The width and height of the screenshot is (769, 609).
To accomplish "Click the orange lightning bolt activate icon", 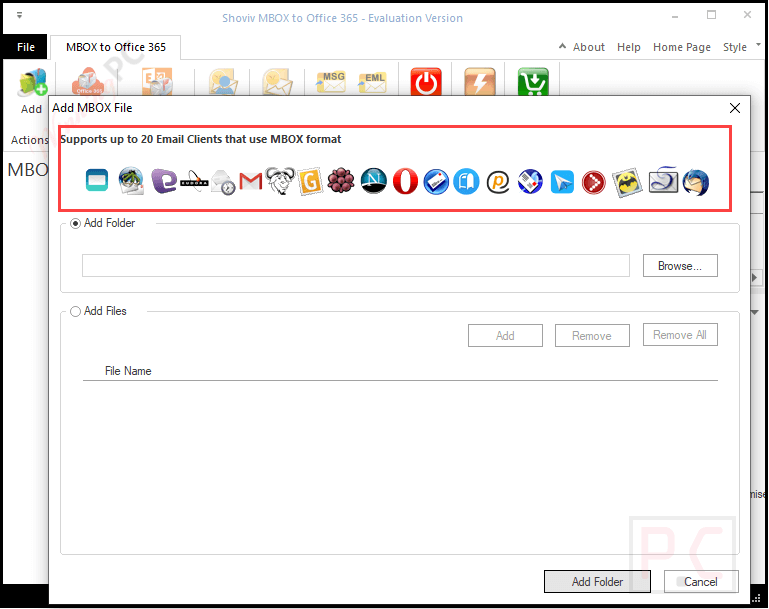I will click(480, 81).
